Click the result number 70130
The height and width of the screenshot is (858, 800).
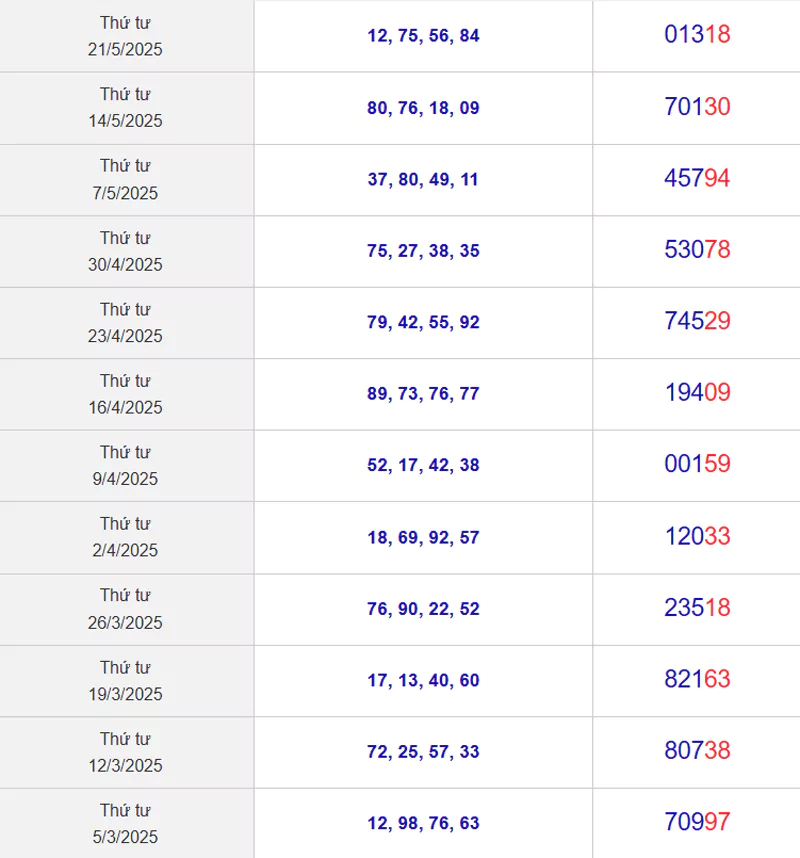(x=697, y=107)
